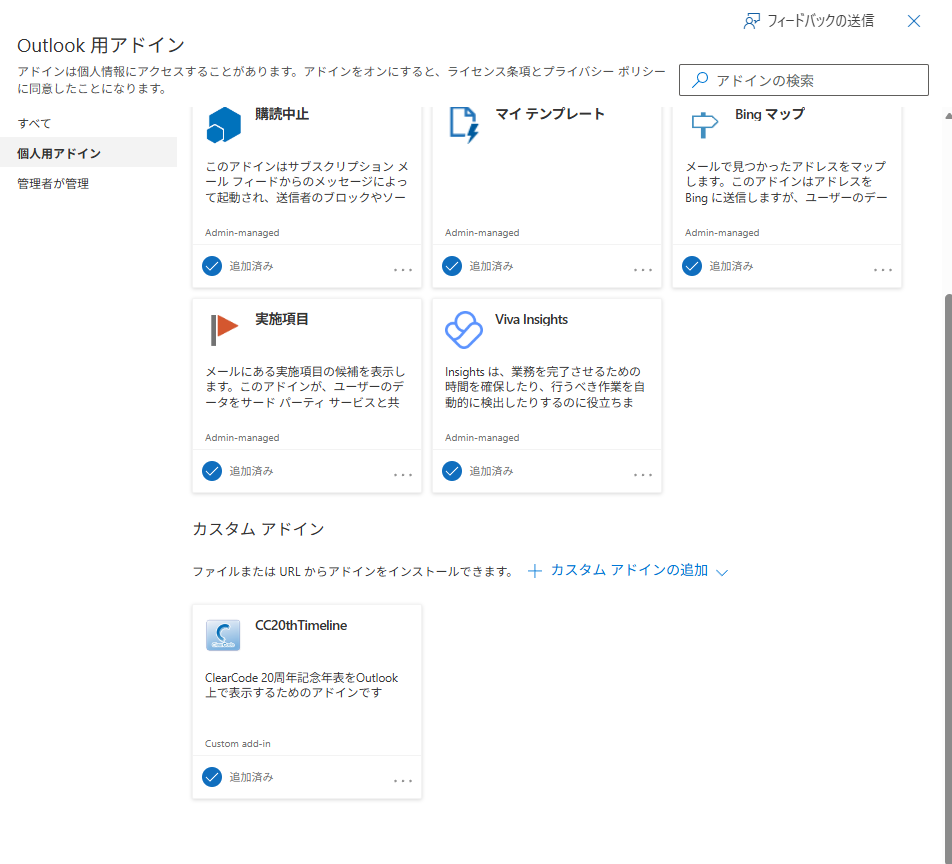The height and width of the screenshot is (864, 952).
Task: Open the Bing マップ add-in title
Action: point(770,114)
